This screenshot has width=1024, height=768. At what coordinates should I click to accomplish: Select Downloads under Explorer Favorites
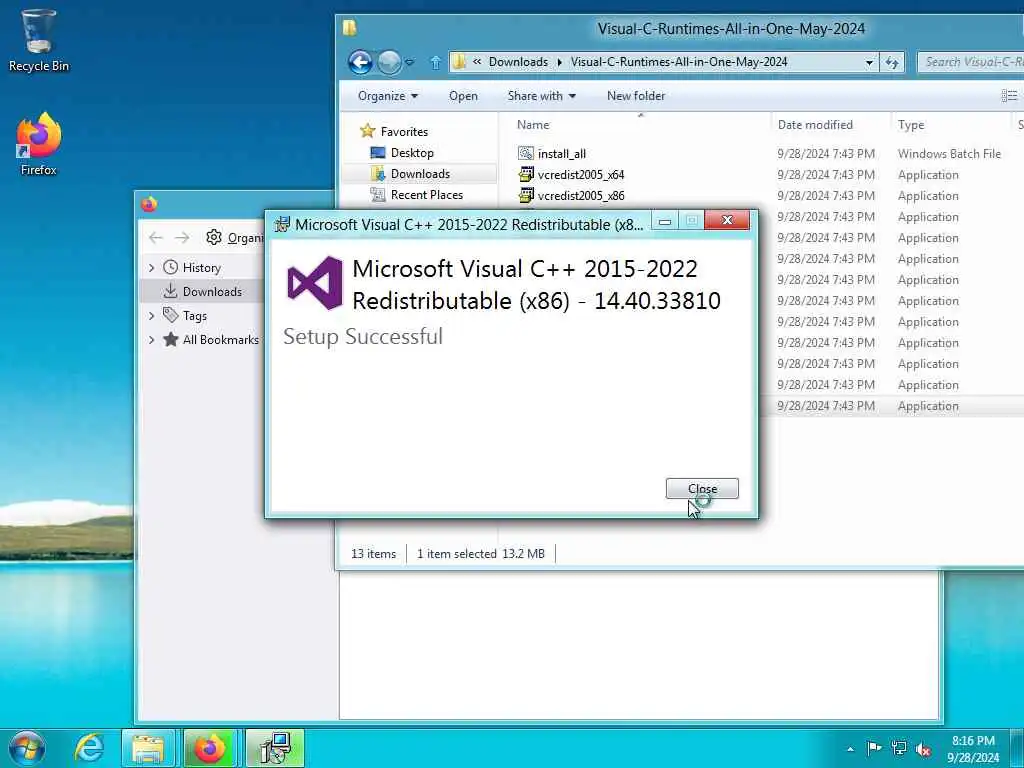(420, 174)
